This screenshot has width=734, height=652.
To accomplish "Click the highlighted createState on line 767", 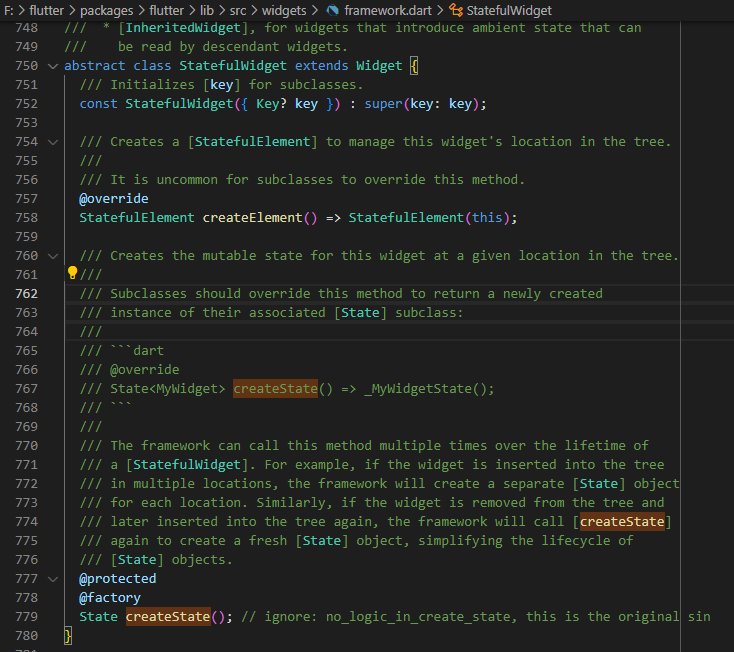I will (x=275, y=389).
